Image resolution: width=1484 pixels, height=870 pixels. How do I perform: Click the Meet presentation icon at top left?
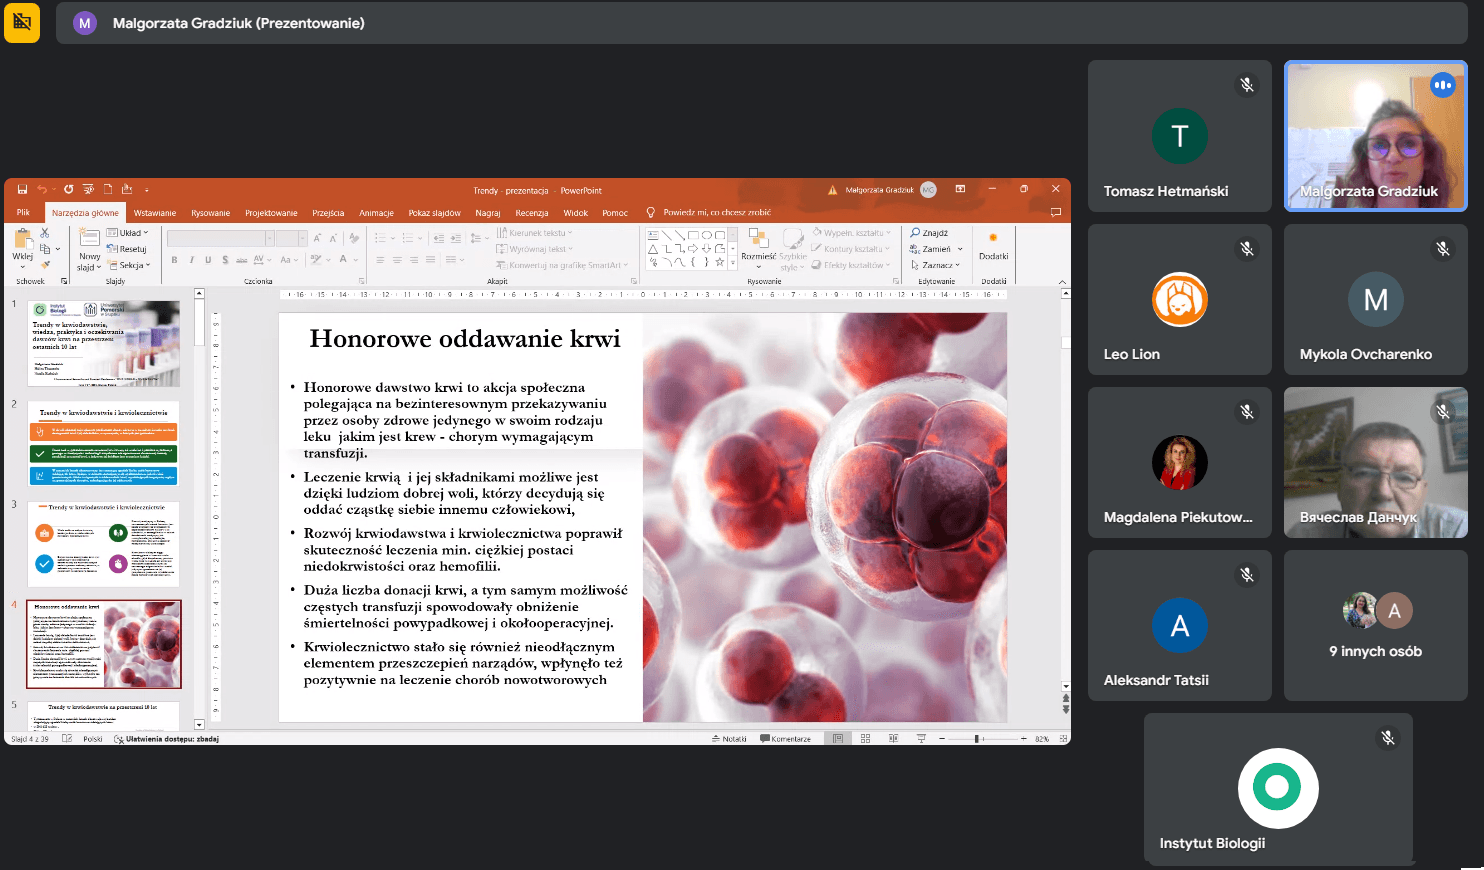[x=22, y=22]
